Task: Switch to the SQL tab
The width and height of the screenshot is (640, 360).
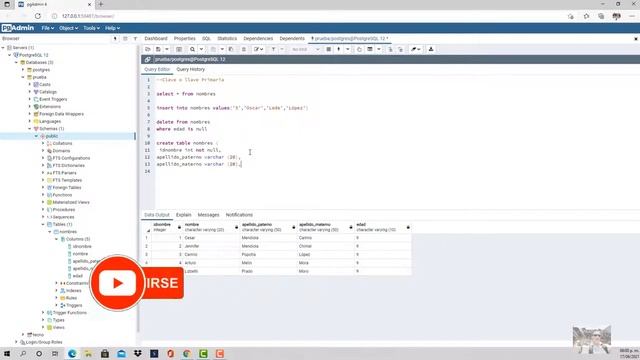Action: (x=207, y=38)
